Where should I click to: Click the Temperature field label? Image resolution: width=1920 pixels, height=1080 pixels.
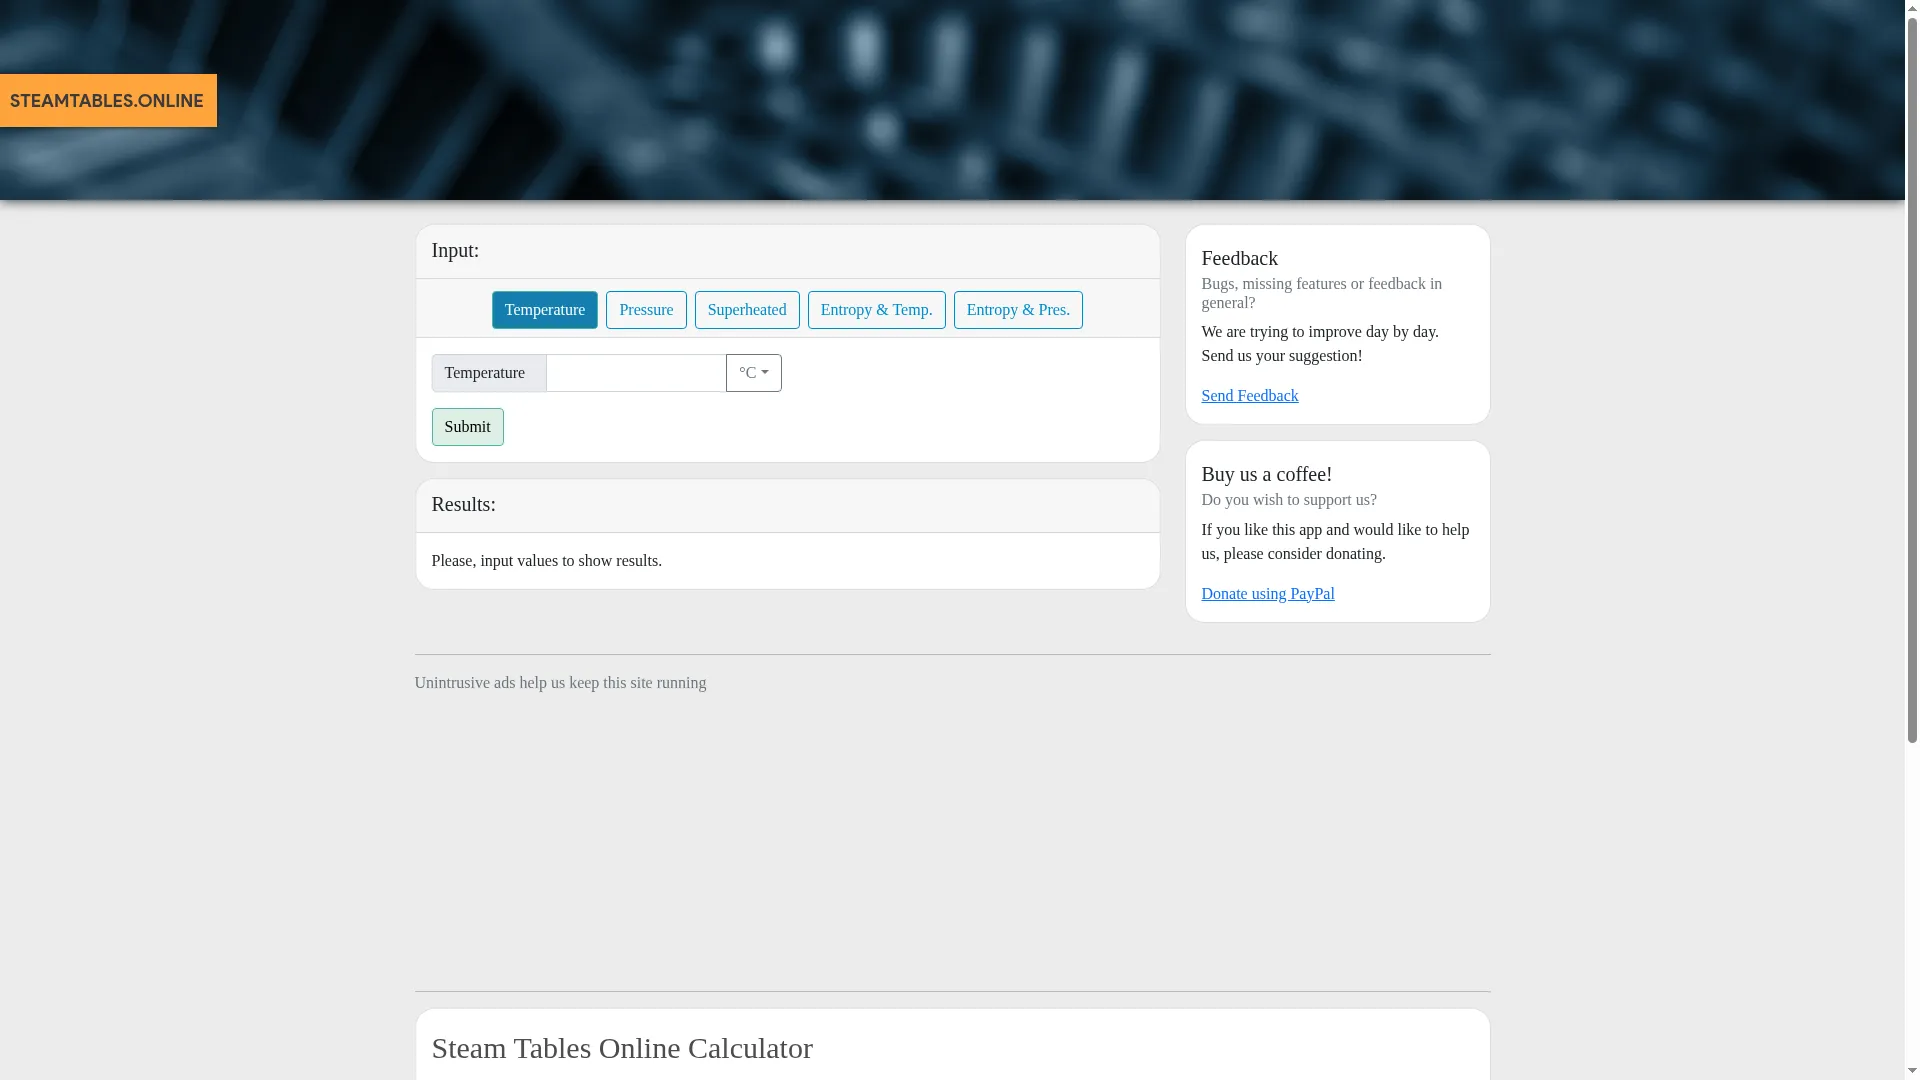coord(489,373)
